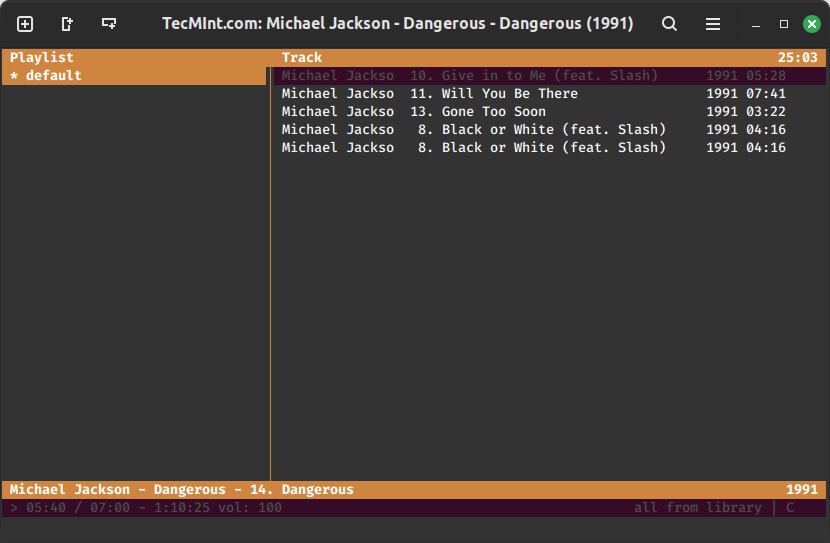Click the 05:40 / 07:00 playback position
830x543 pixels.
78,508
